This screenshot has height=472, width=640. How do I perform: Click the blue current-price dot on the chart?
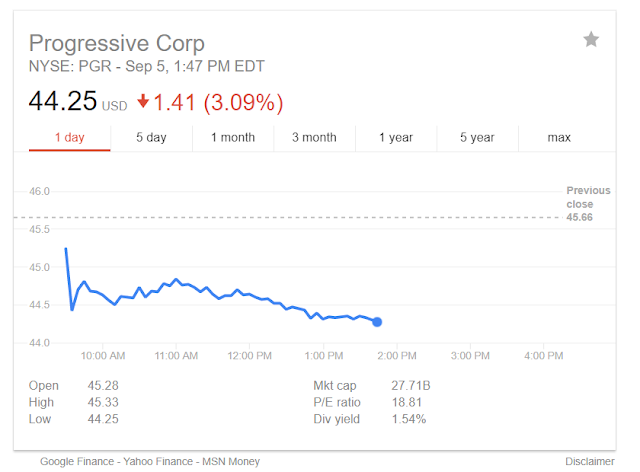pos(377,321)
